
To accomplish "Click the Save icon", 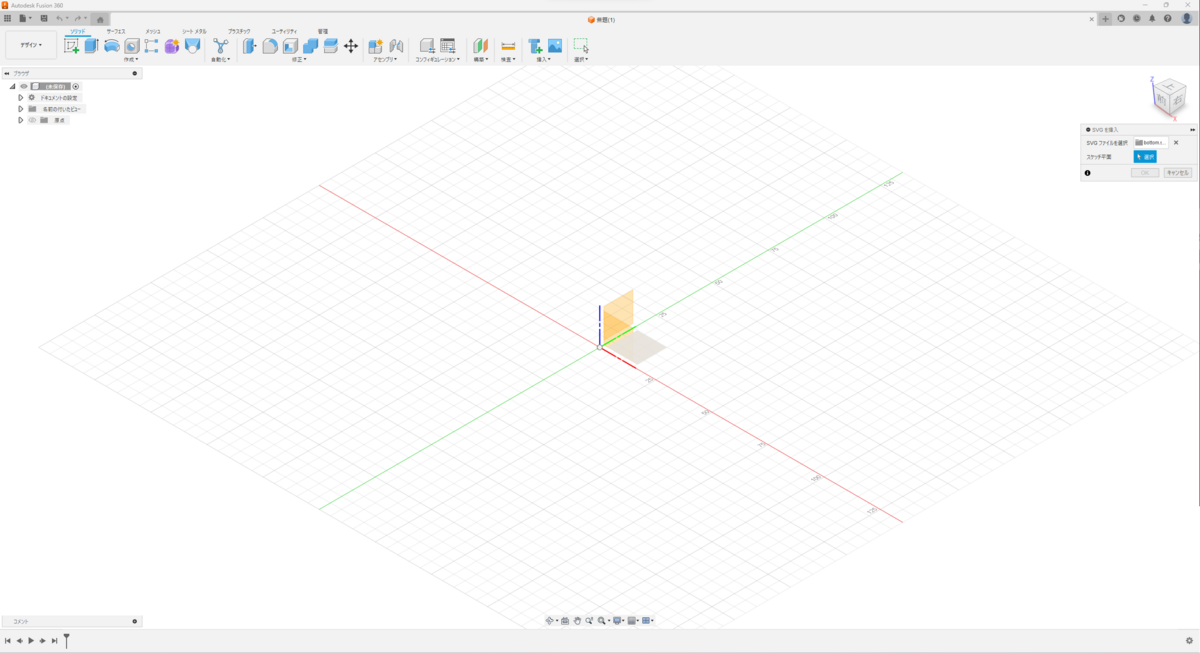I will click(43, 18).
